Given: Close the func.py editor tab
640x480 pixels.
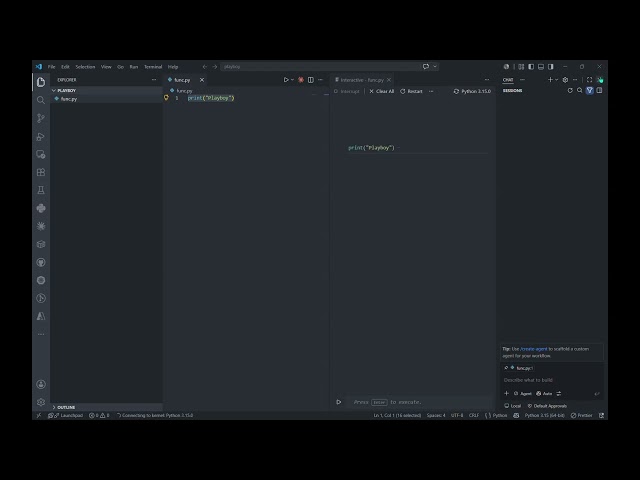Looking at the screenshot, I should point(202,80).
